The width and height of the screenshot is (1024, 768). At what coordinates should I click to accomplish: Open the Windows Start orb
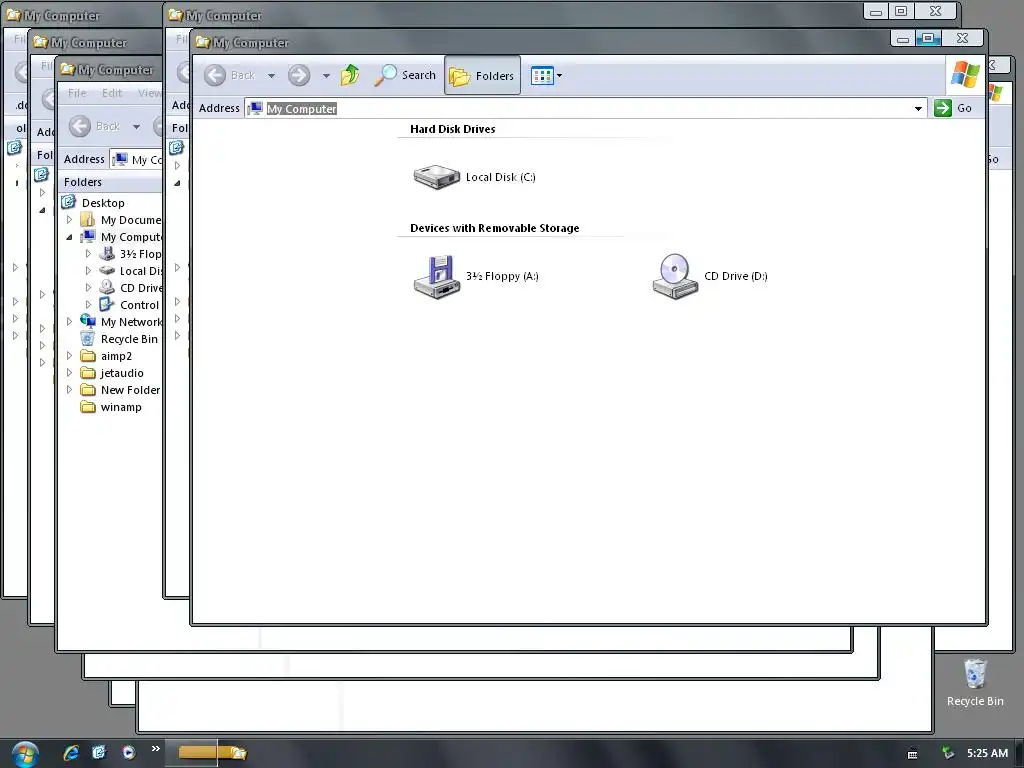(25, 754)
